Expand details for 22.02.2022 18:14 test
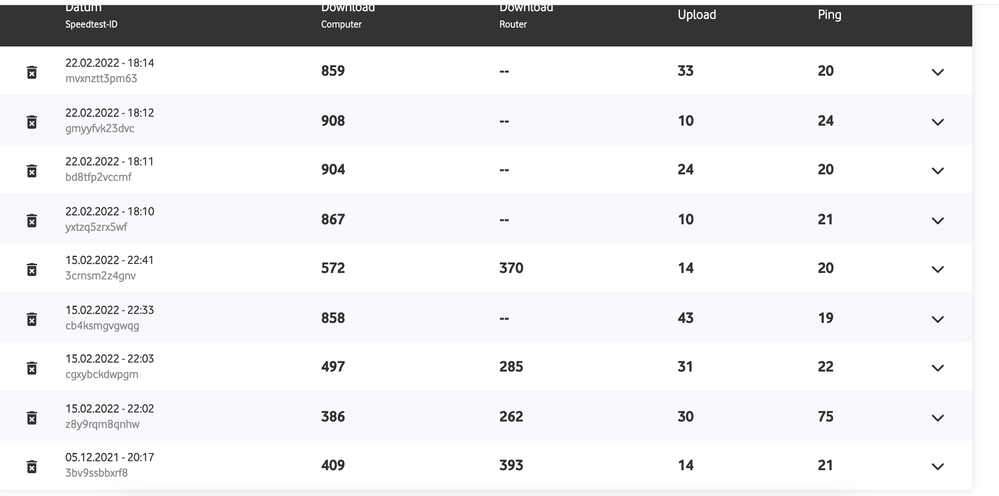Viewport: 999px width, 496px height. (x=937, y=72)
